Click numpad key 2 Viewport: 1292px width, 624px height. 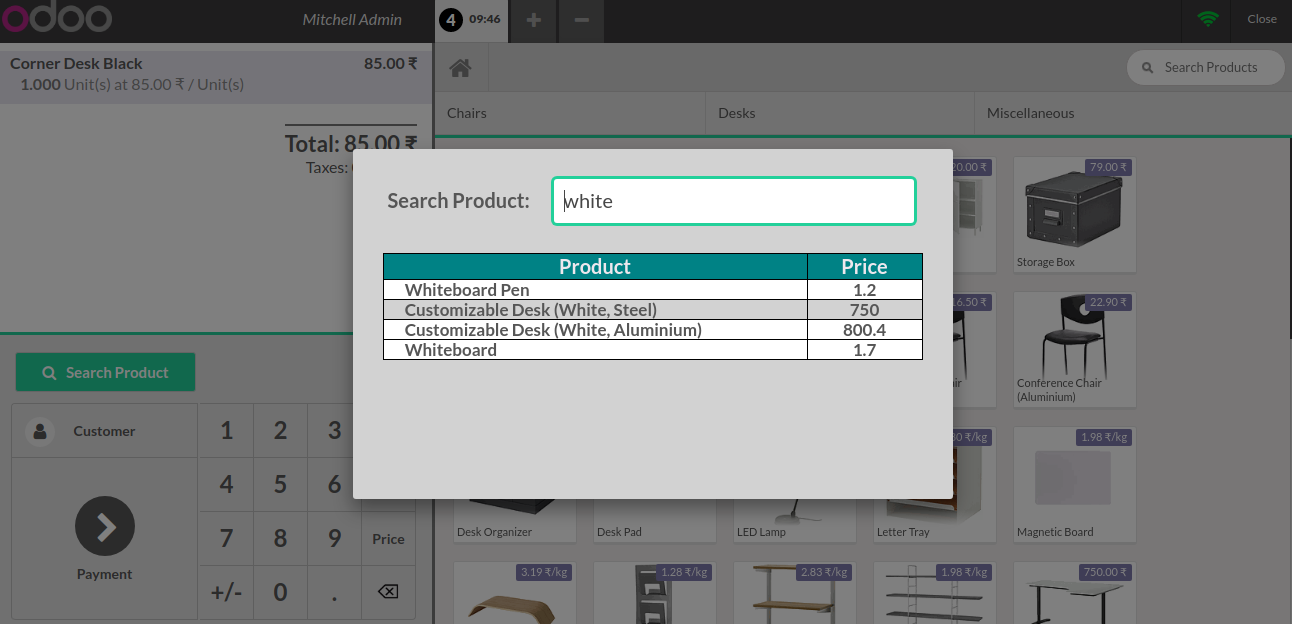[281, 431]
